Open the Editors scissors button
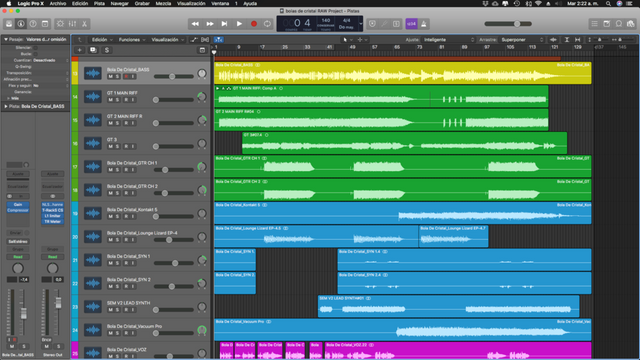Screen dimensions: 640x360 pos(84,24)
